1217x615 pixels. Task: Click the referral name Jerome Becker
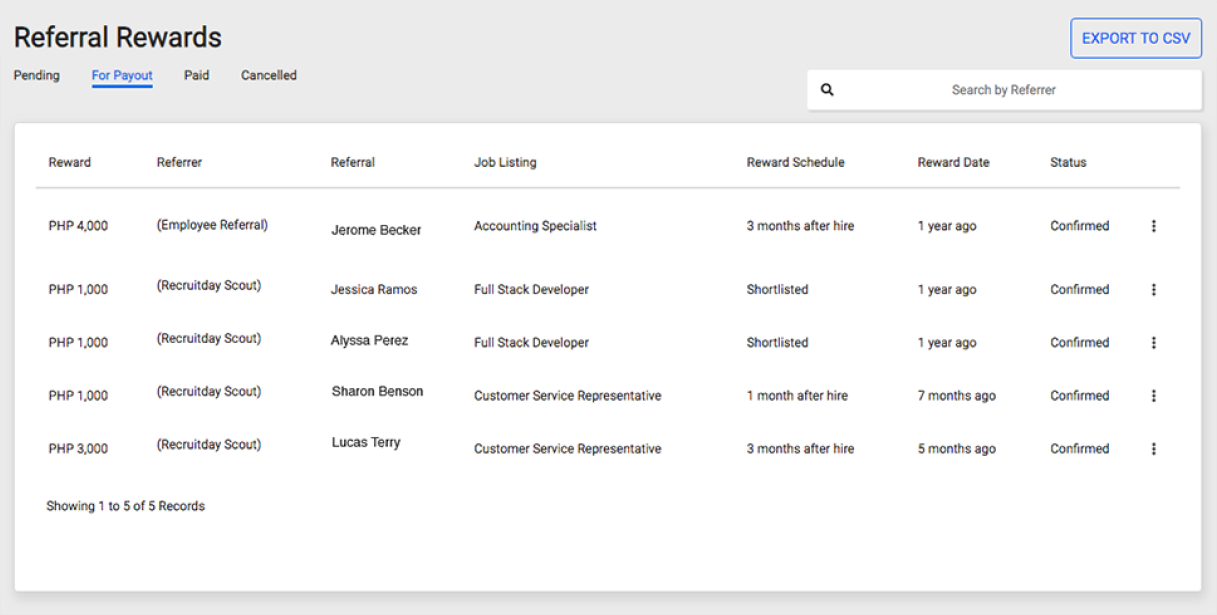(x=376, y=230)
